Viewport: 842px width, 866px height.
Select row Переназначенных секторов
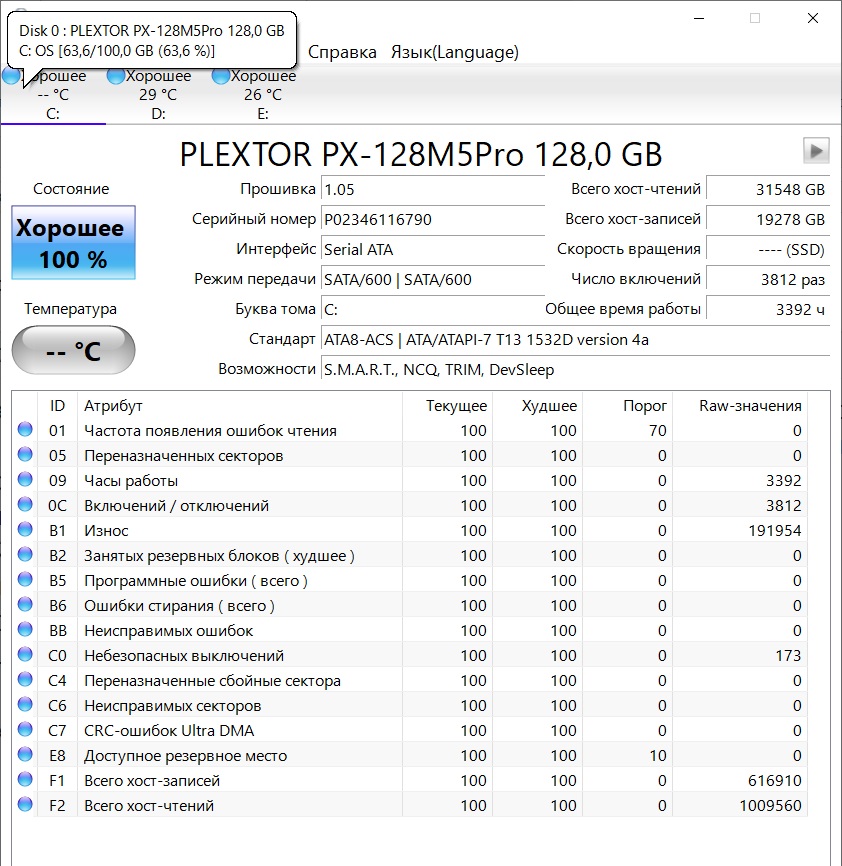tap(411, 456)
